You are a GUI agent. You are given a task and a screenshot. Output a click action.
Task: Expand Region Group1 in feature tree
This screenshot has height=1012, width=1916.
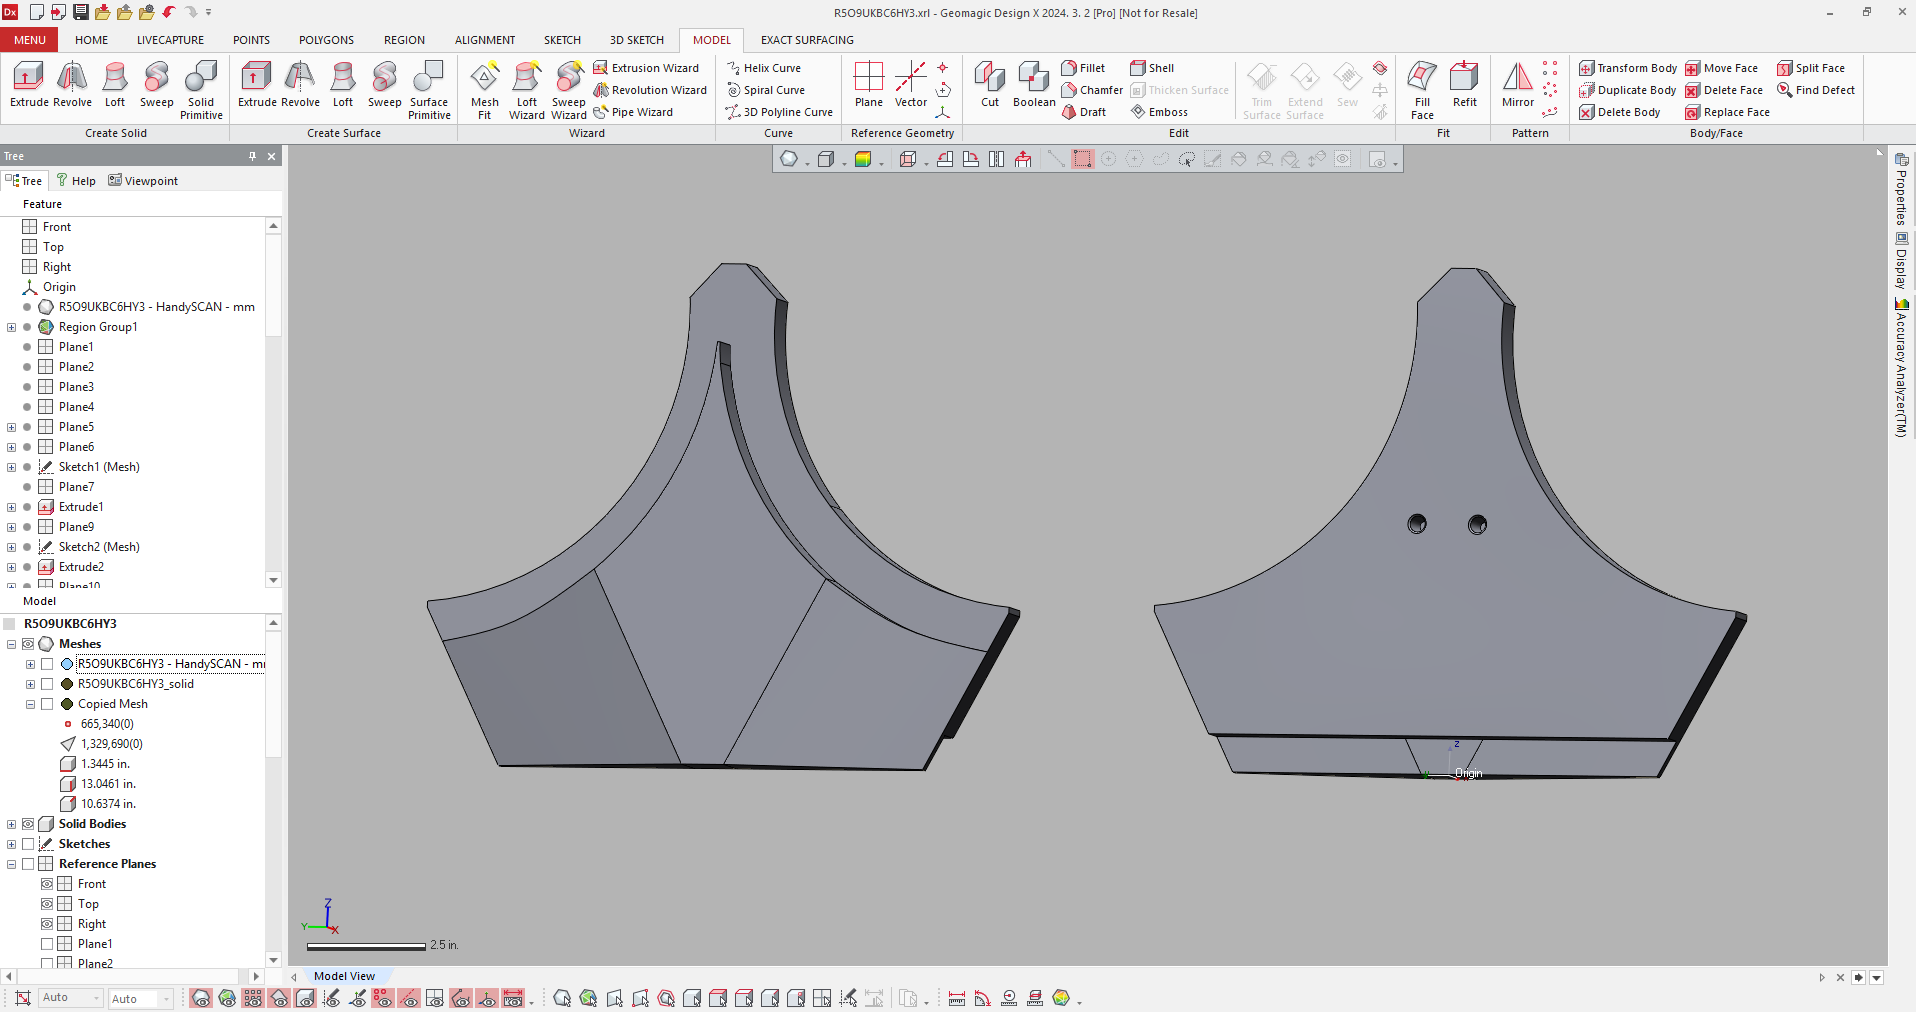[x=11, y=327]
